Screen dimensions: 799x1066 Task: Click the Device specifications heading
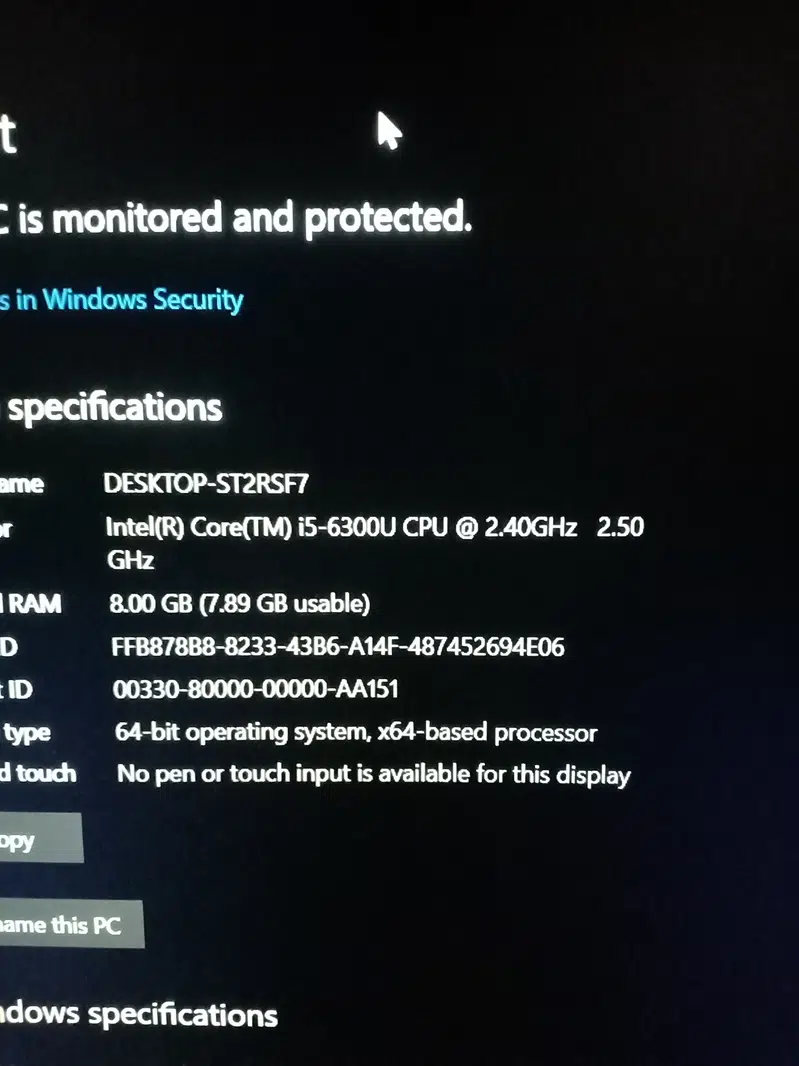pos(112,408)
